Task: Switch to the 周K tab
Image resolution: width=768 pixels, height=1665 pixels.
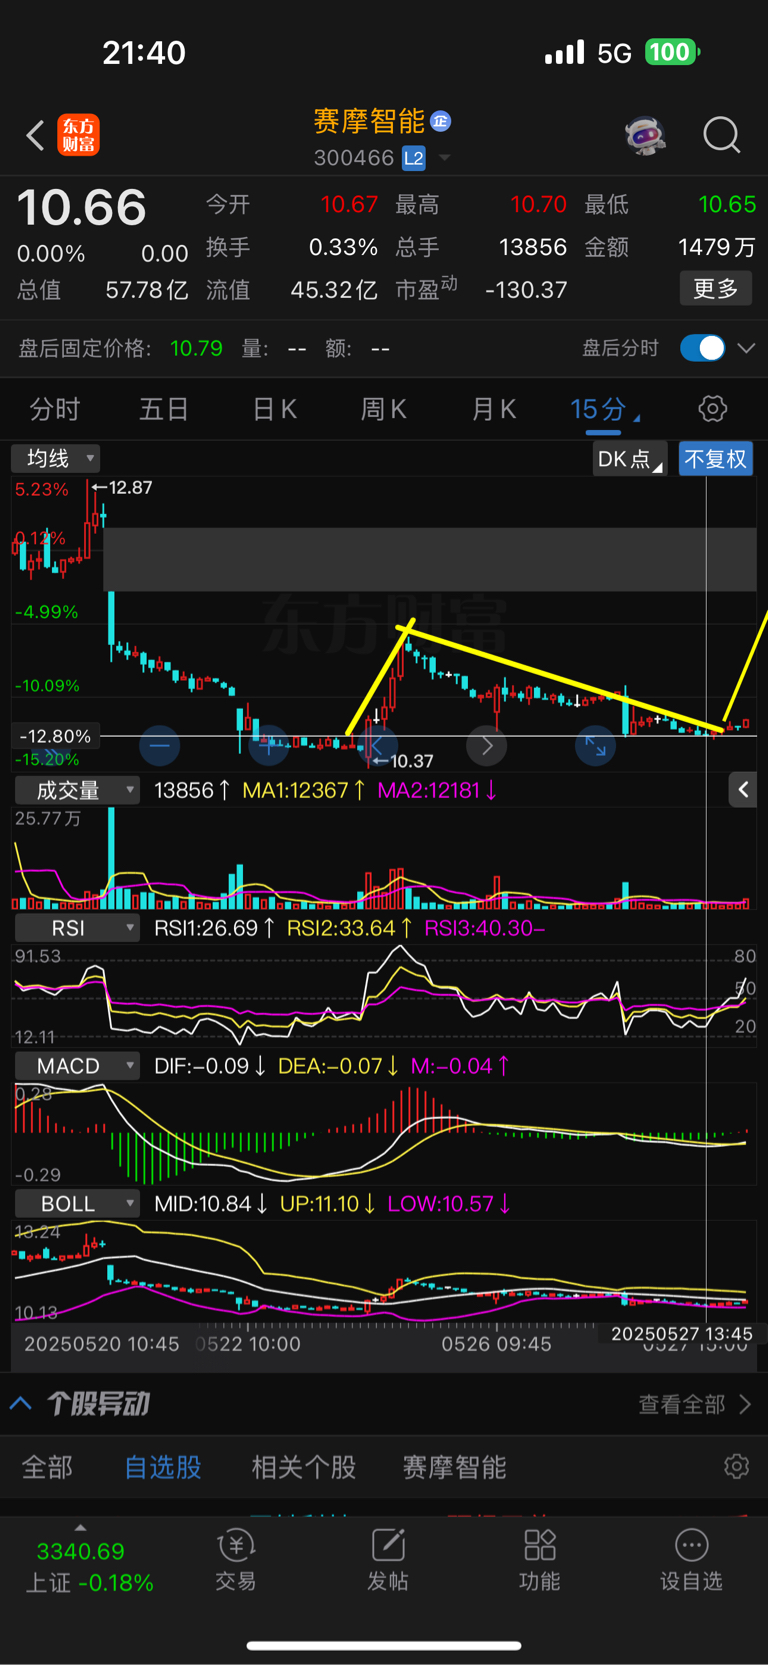Action: (x=383, y=409)
